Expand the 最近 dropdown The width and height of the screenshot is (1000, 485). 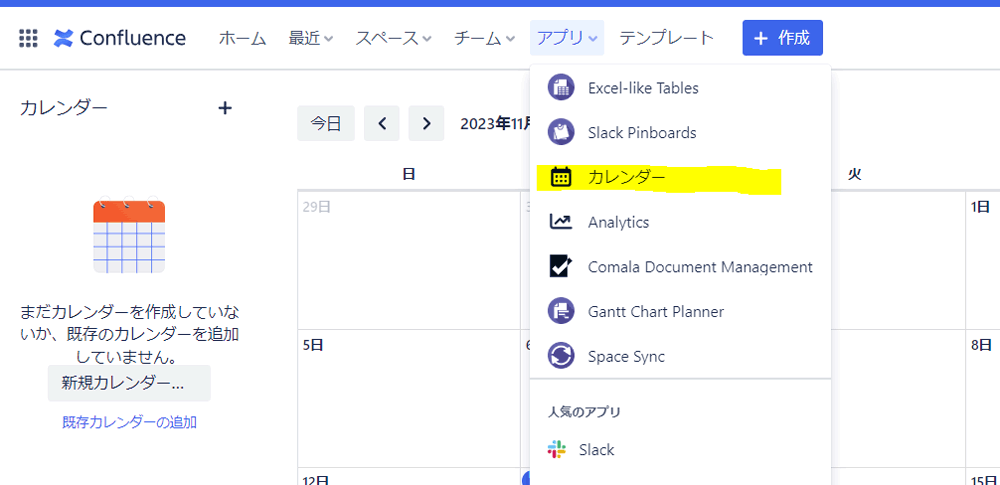311,38
